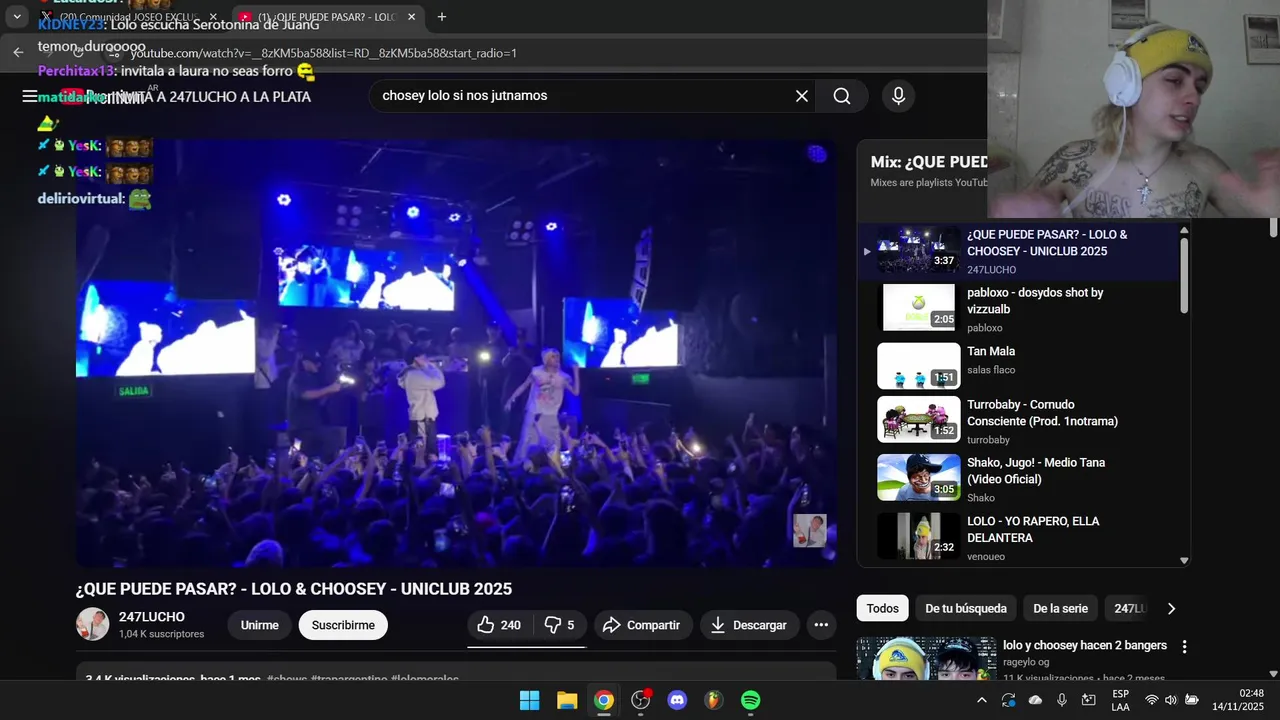Open File Explorer from the taskbar
1280x720 pixels.
567,700
